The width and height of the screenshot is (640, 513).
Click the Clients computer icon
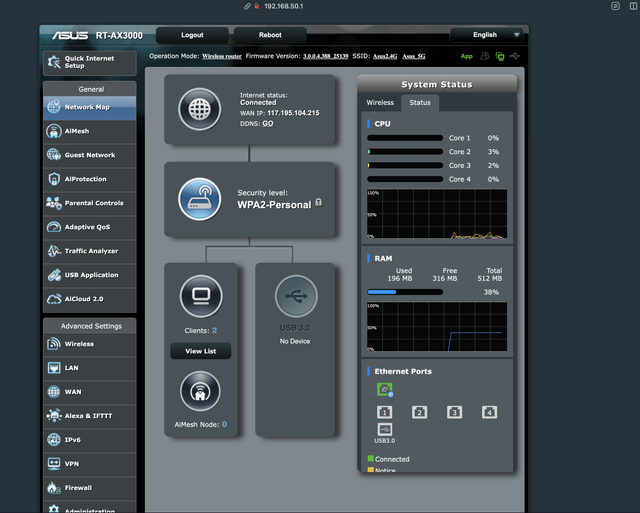tap(201, 296)
